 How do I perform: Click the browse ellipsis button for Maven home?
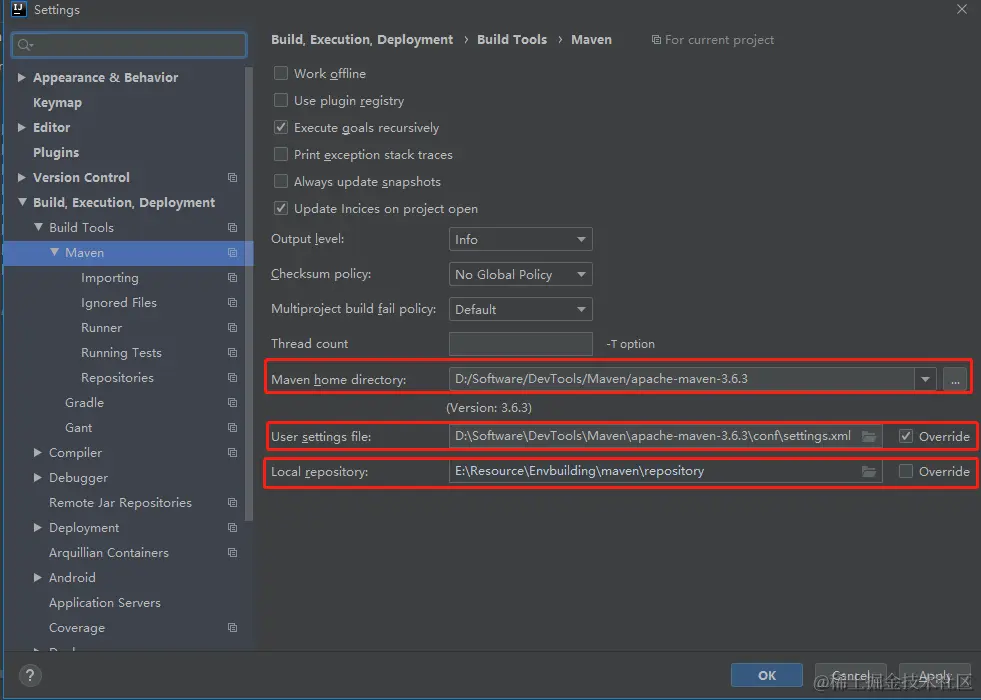pyautogui.click(x=955, y=379)
